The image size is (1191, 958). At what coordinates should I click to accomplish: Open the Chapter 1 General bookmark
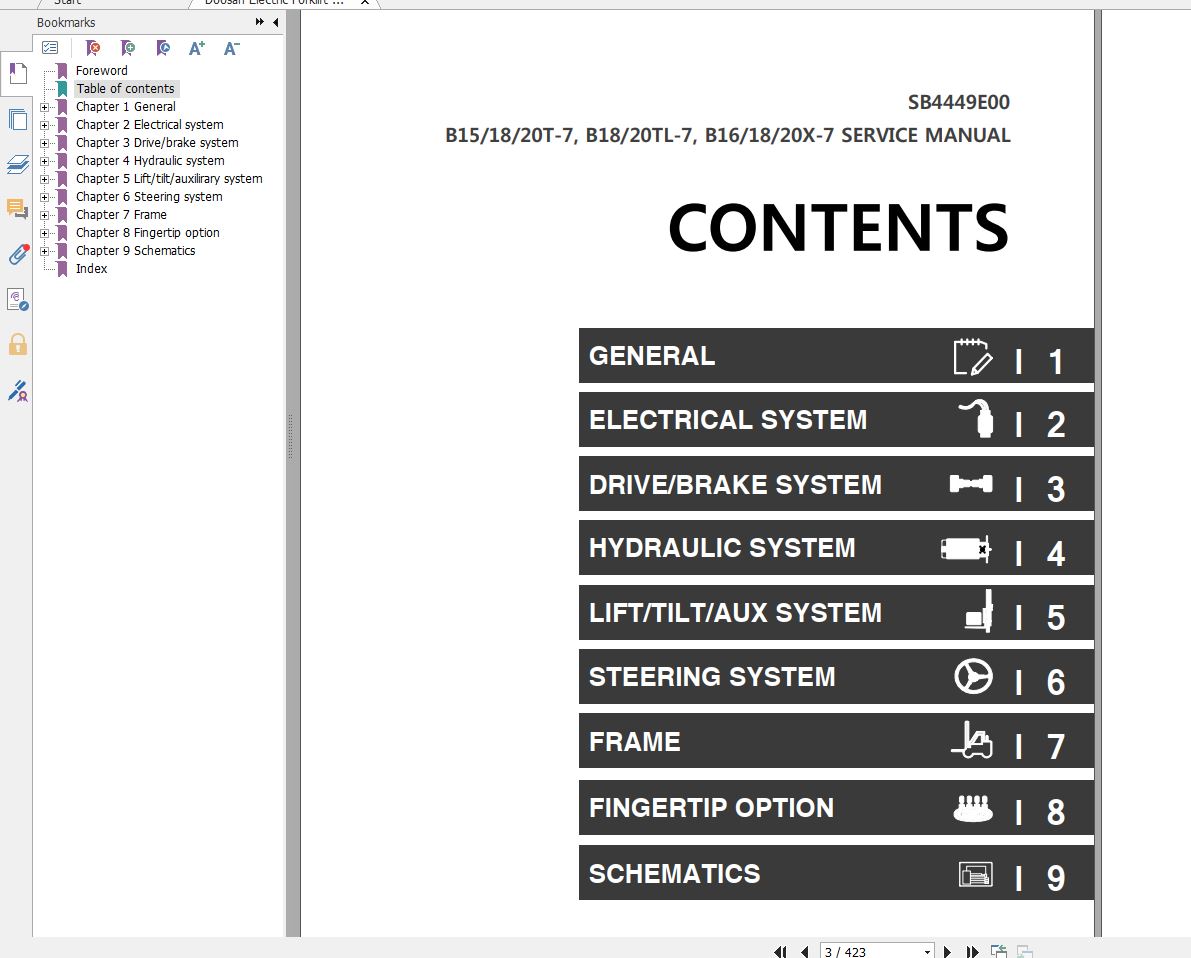[125, 107]
